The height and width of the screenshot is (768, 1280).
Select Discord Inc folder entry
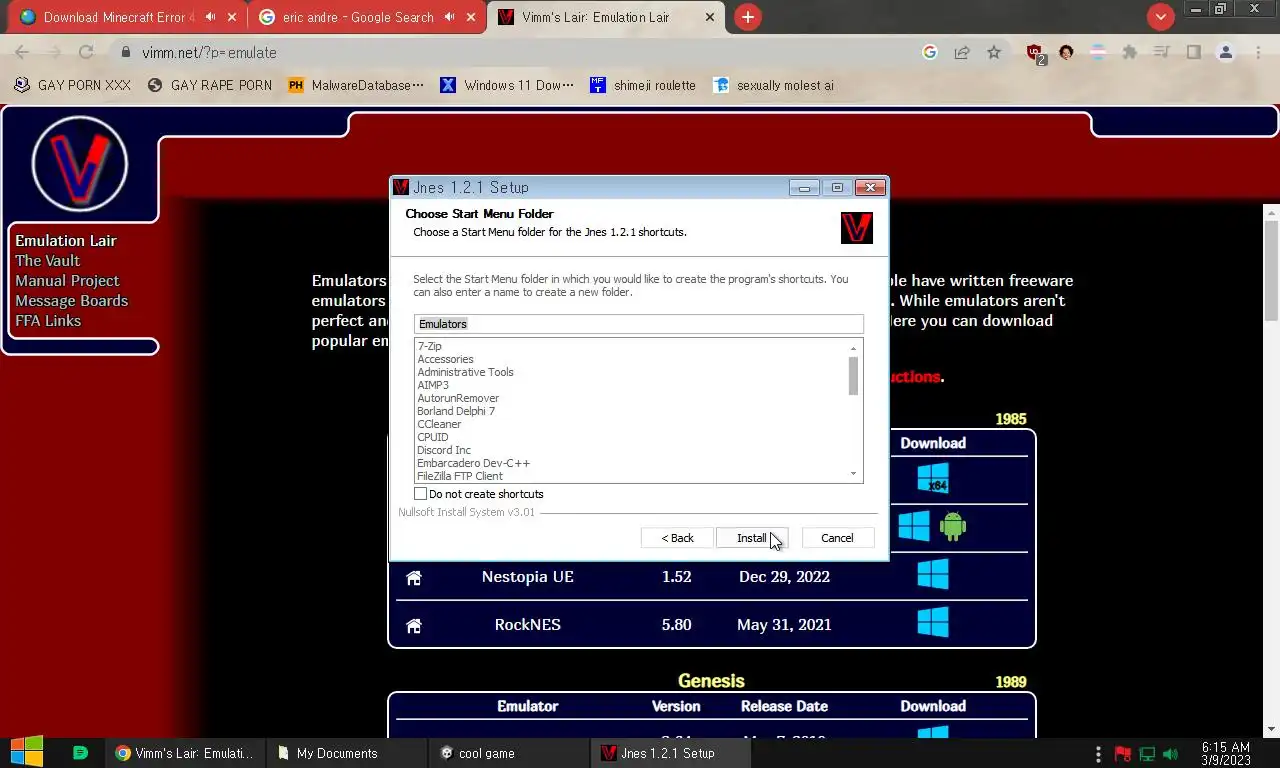click(x=444, y=450)
